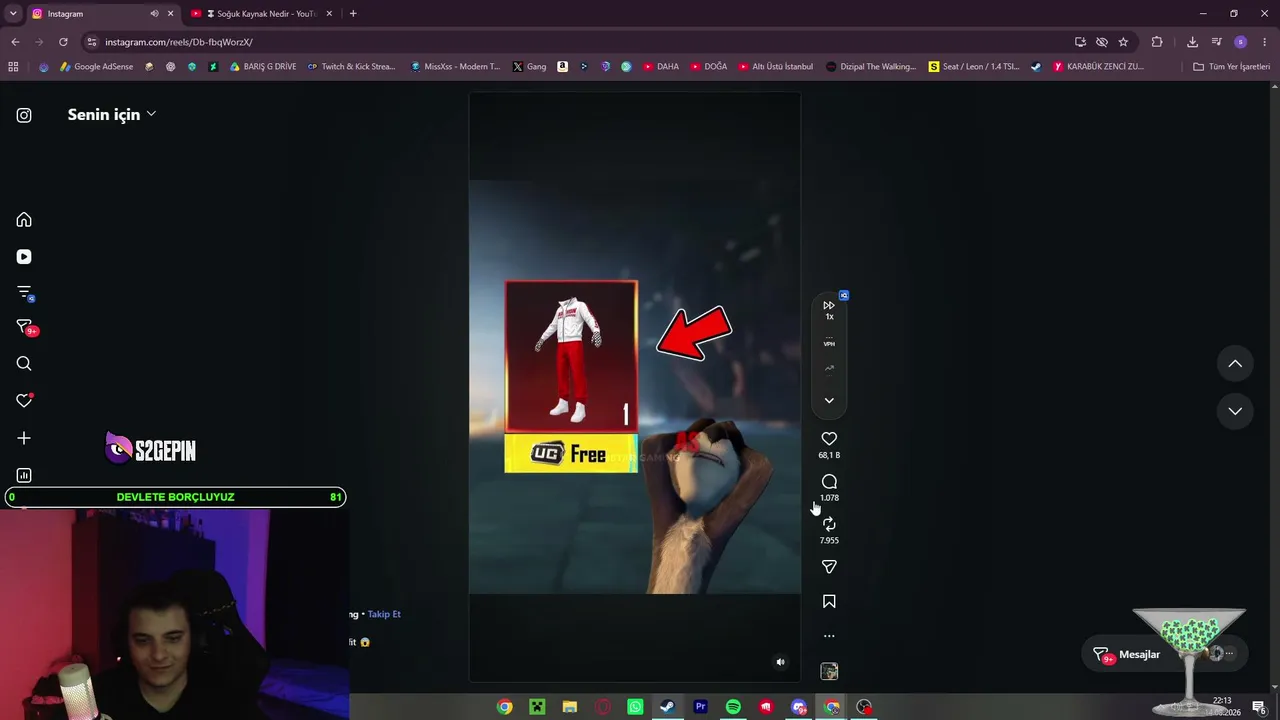Like the reel with the heart icon
This screenshot has width=1280, height=720.
pyautogui.click(x=829, y=439)
